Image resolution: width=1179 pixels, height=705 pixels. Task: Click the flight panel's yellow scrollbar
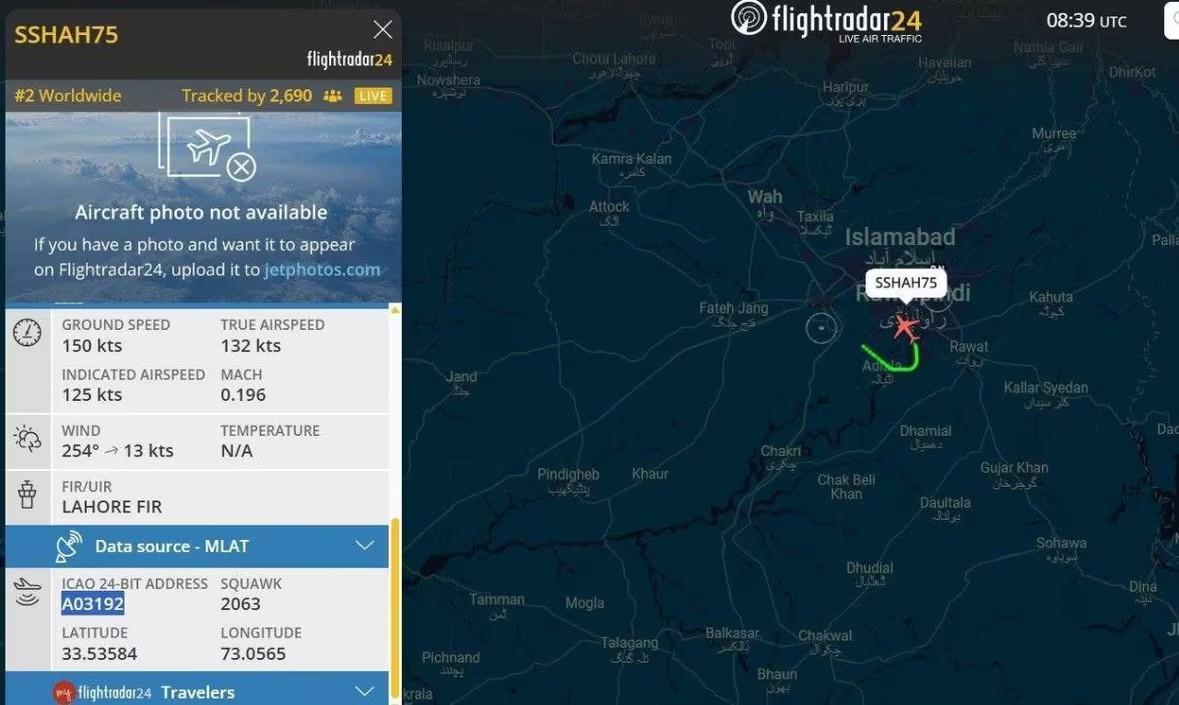point(396,611)
